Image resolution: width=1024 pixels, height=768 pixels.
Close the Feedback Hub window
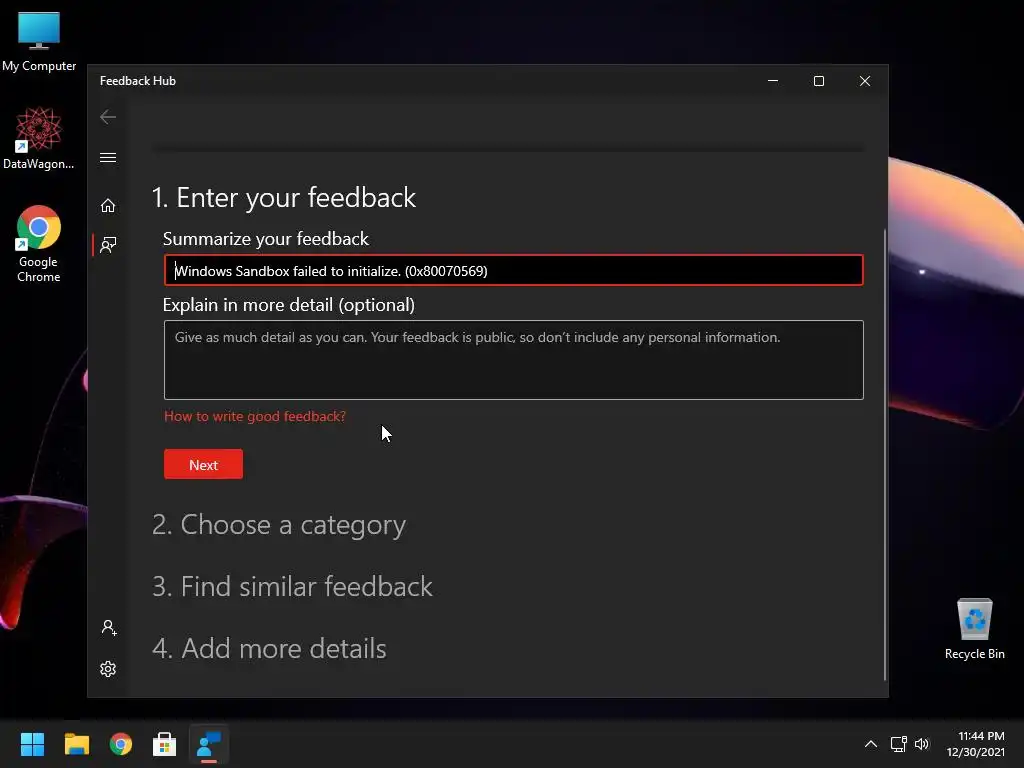click(x=865, y=81)
